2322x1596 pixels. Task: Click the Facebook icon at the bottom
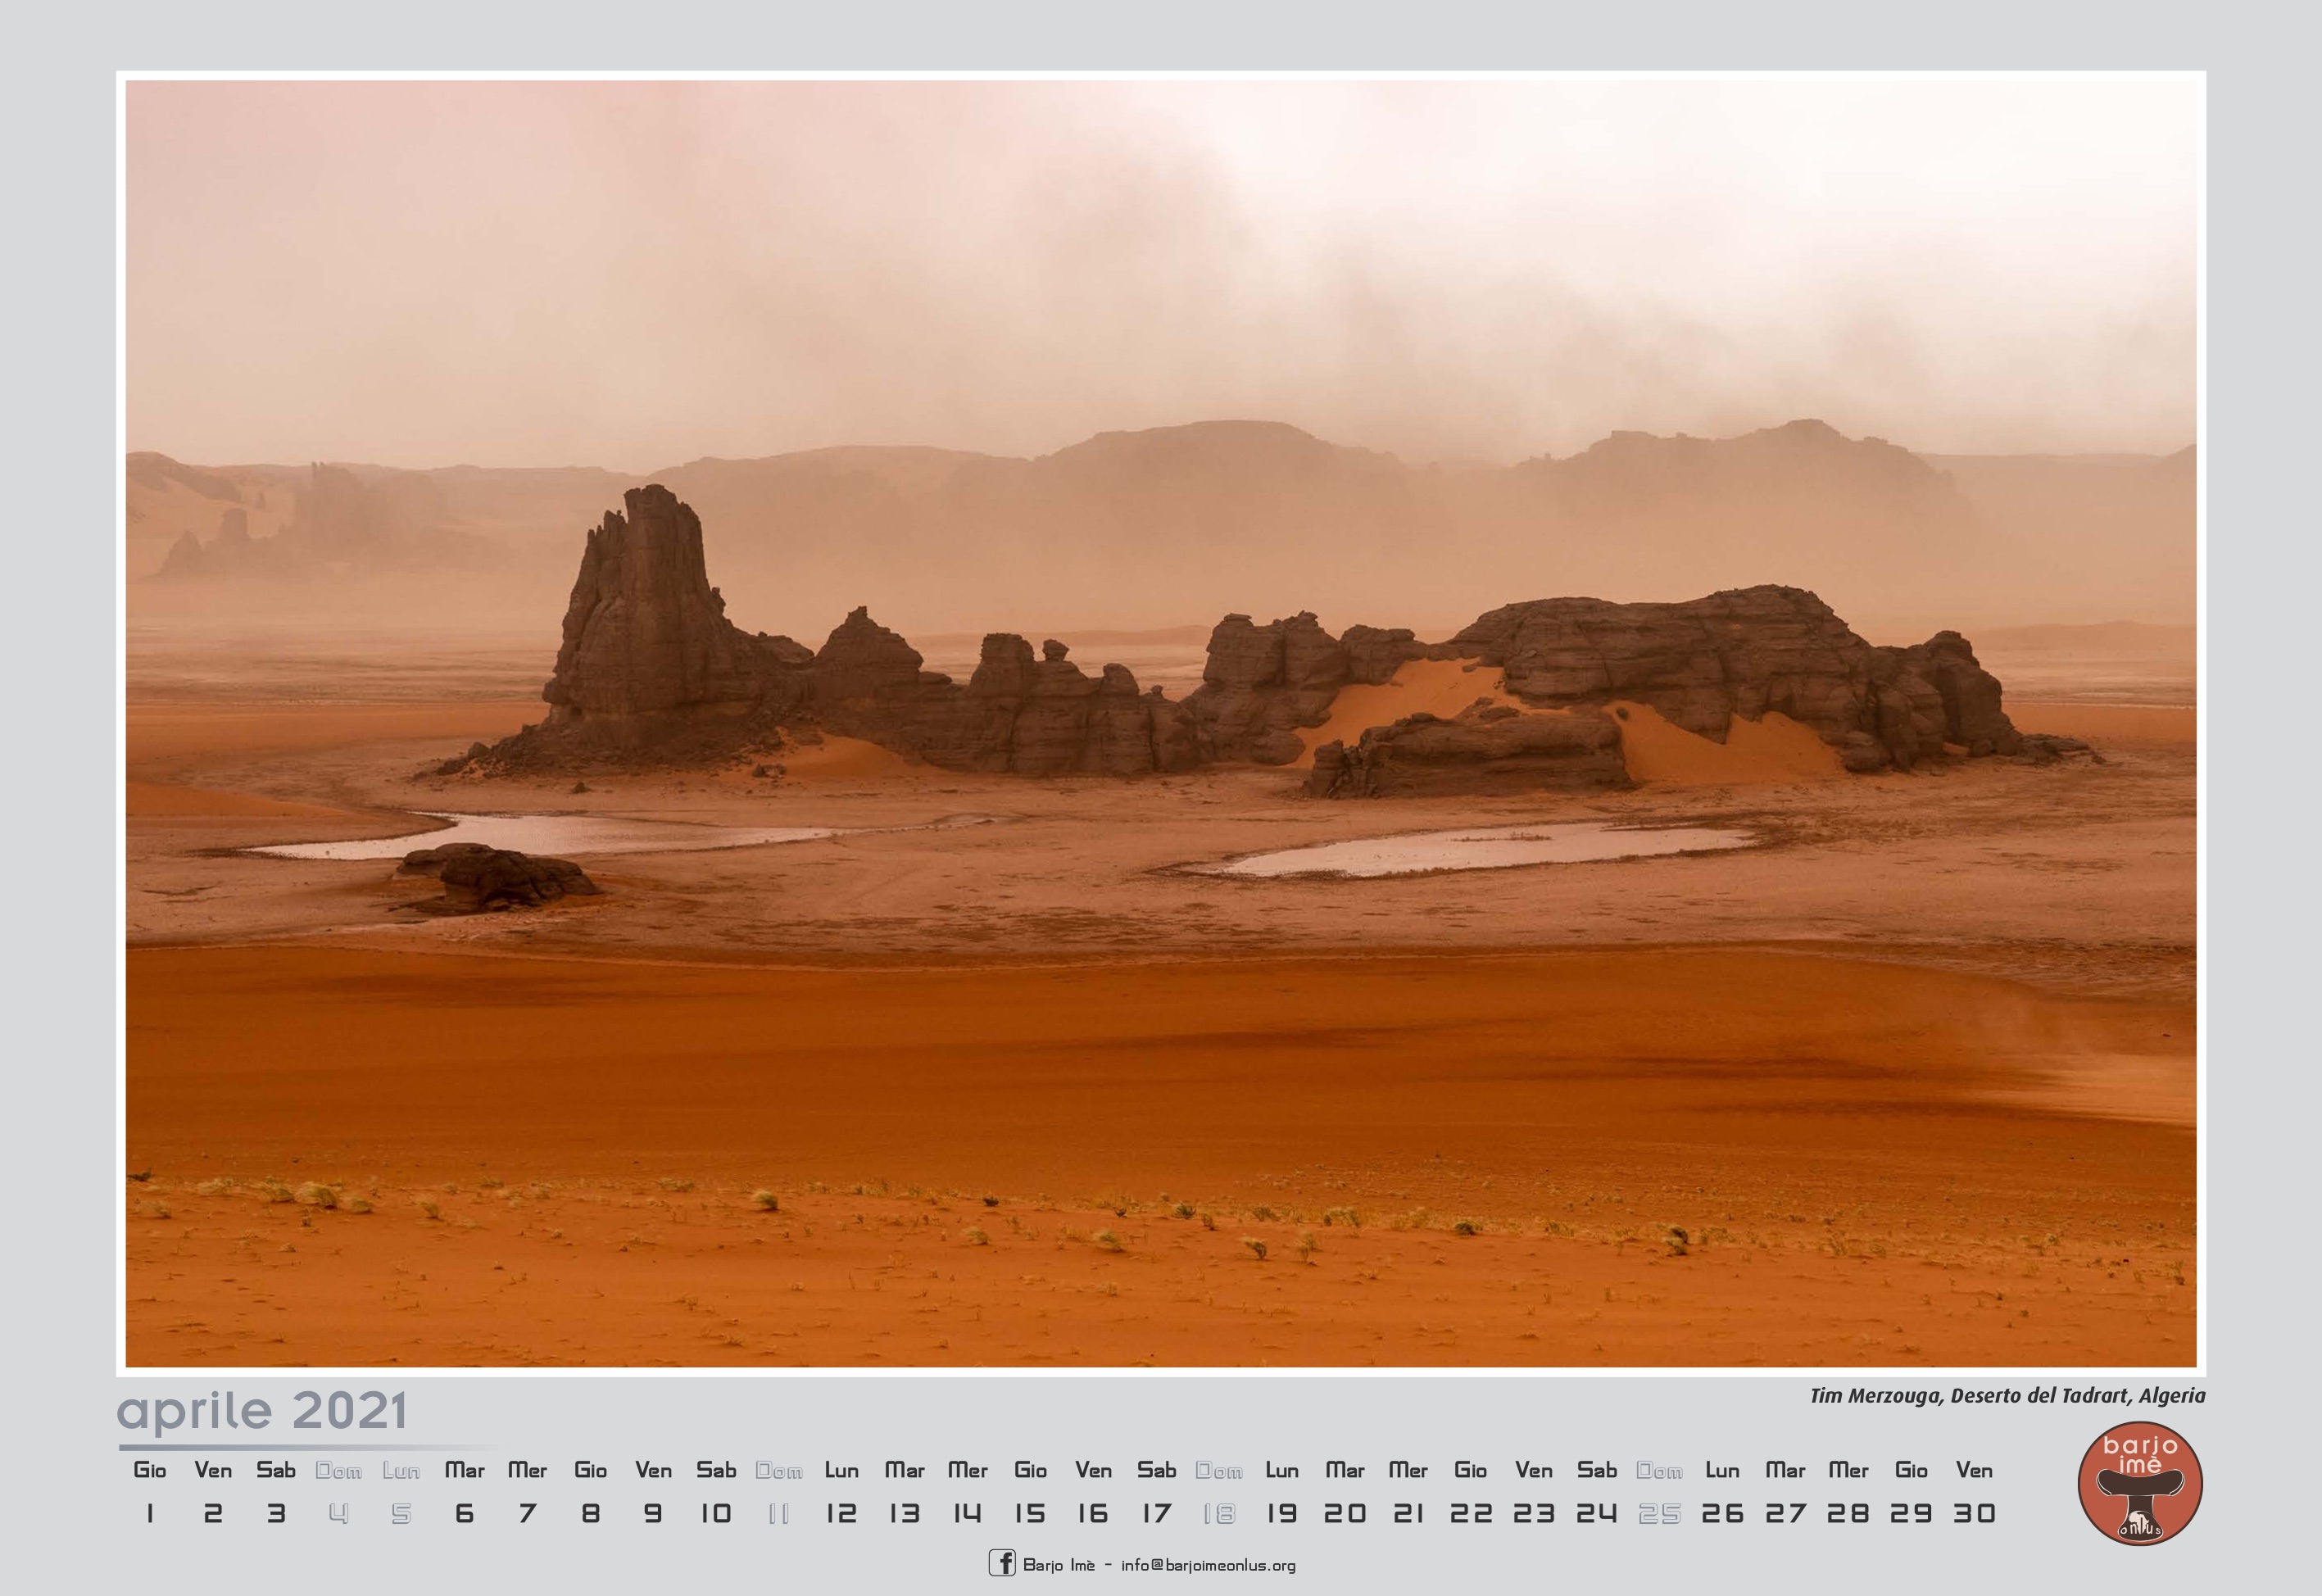click(x=1001, y=1563)
